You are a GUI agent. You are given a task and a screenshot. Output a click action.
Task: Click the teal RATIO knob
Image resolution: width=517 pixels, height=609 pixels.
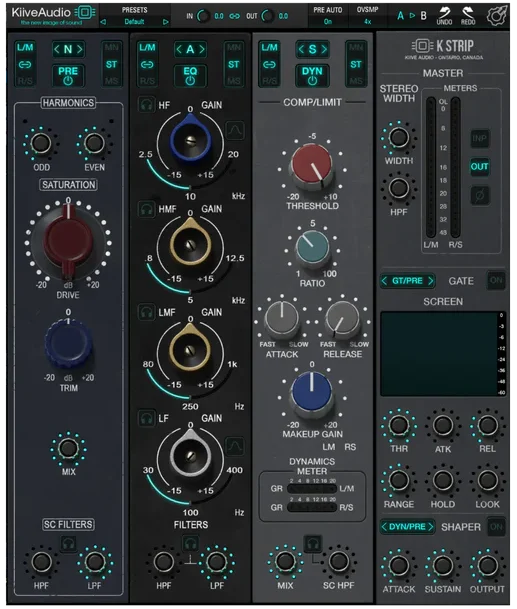(312, 249)
